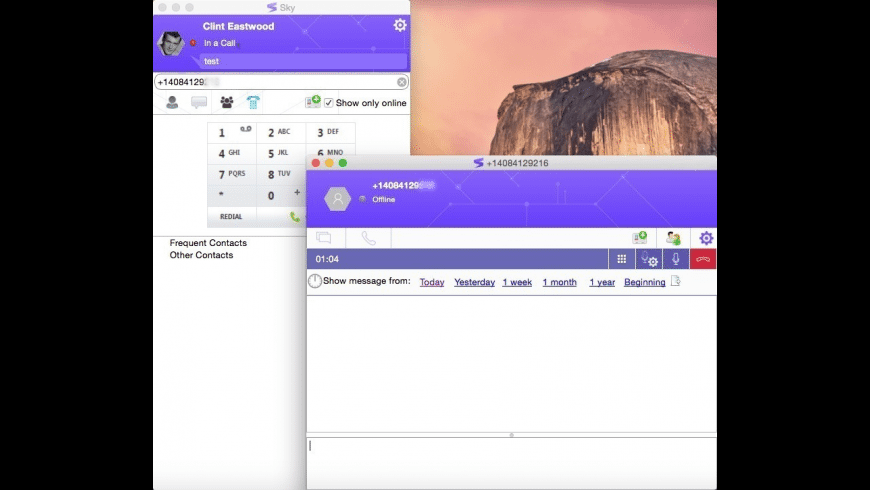870x490 pixels.
Task: Click the clock history icon
Action: click(x=315, y=281)
